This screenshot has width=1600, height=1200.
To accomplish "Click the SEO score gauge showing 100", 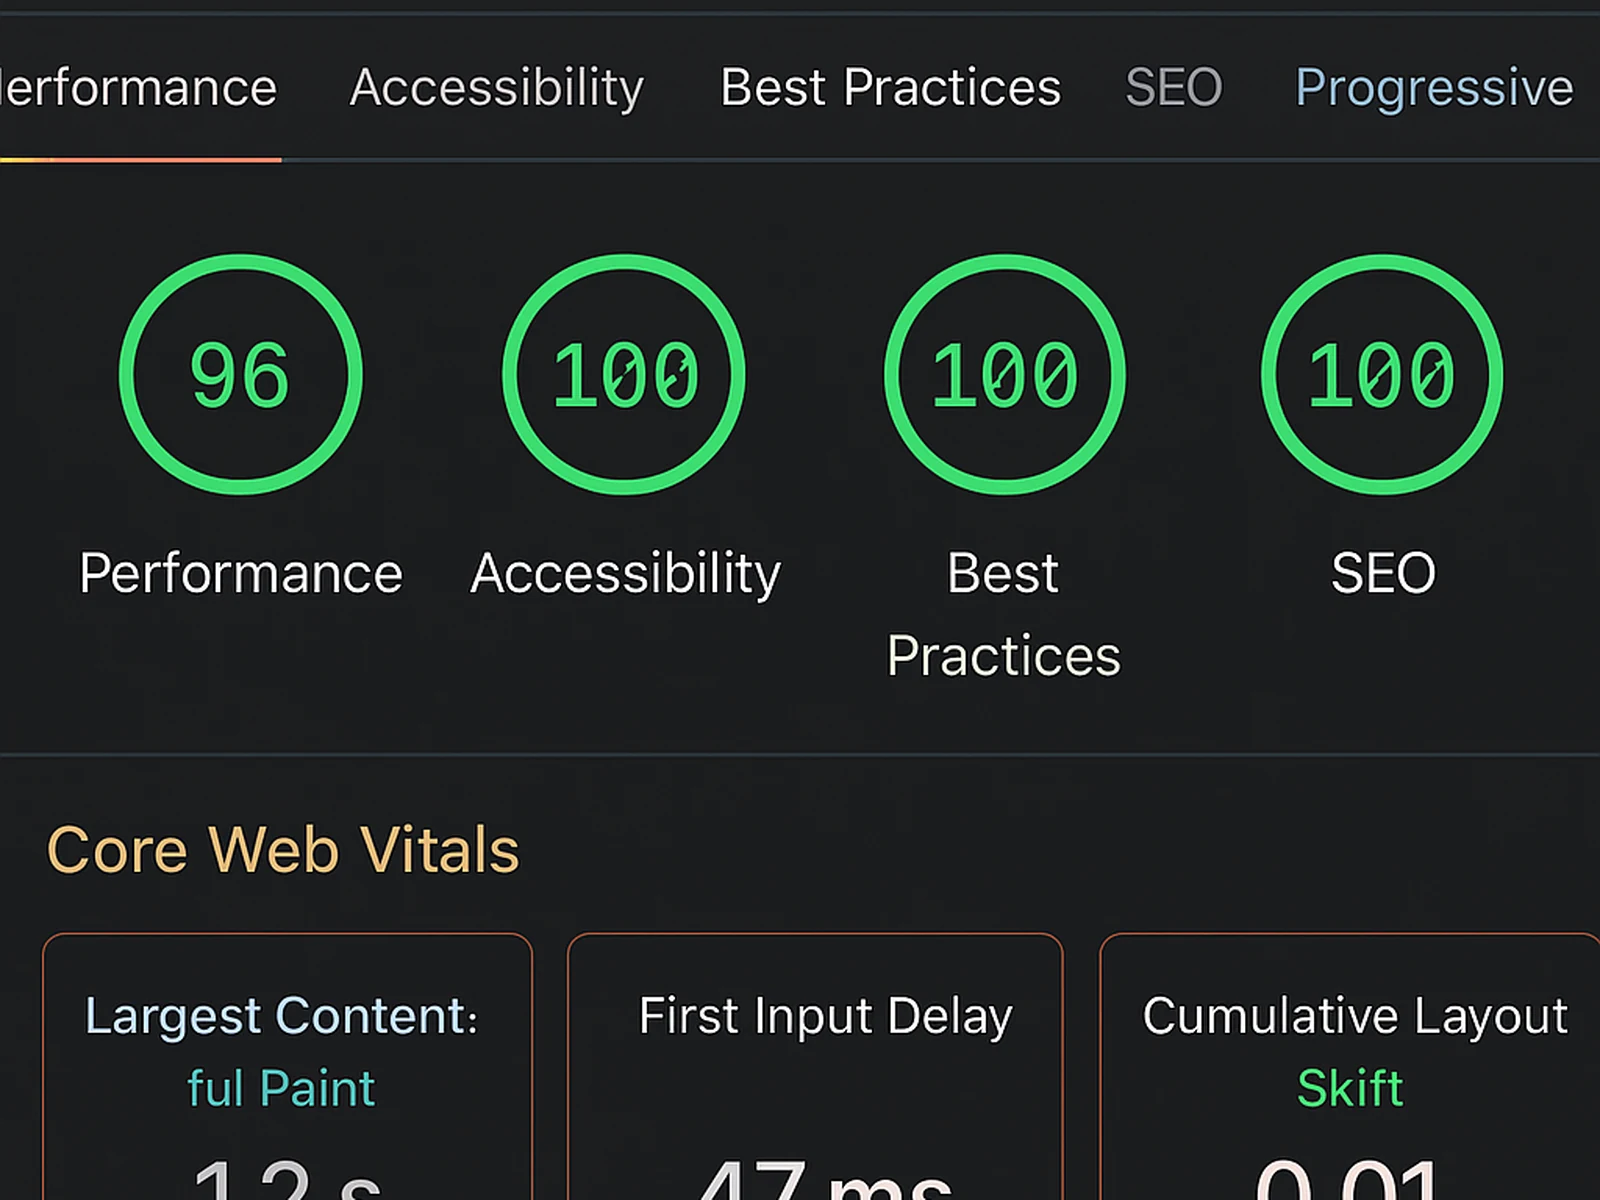I will click(1382, 374).
